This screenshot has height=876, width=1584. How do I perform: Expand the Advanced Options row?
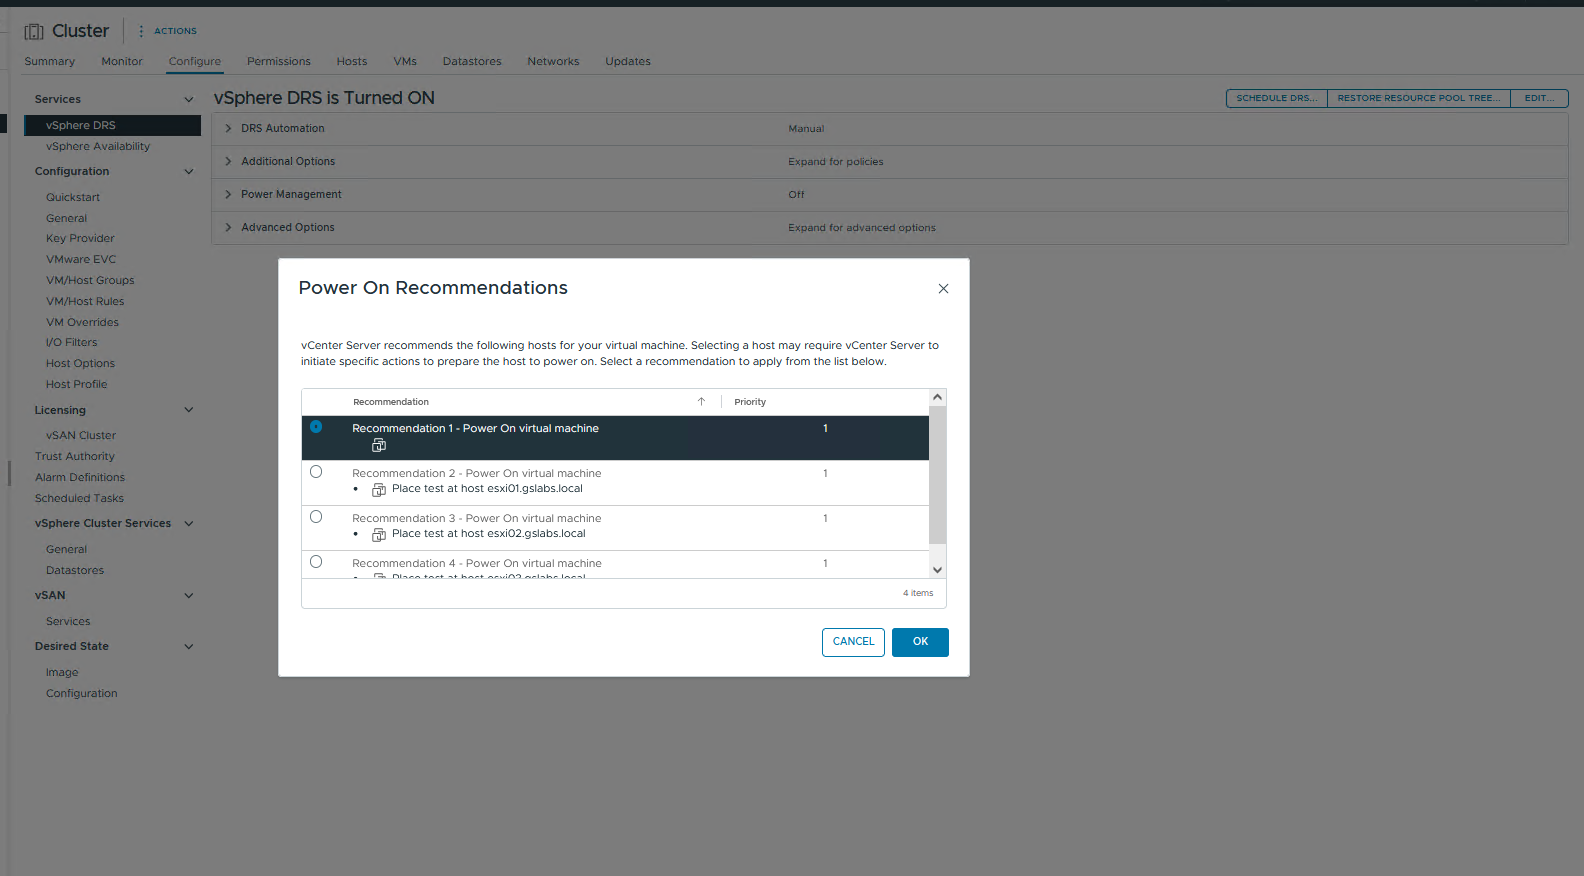[228, 227]
